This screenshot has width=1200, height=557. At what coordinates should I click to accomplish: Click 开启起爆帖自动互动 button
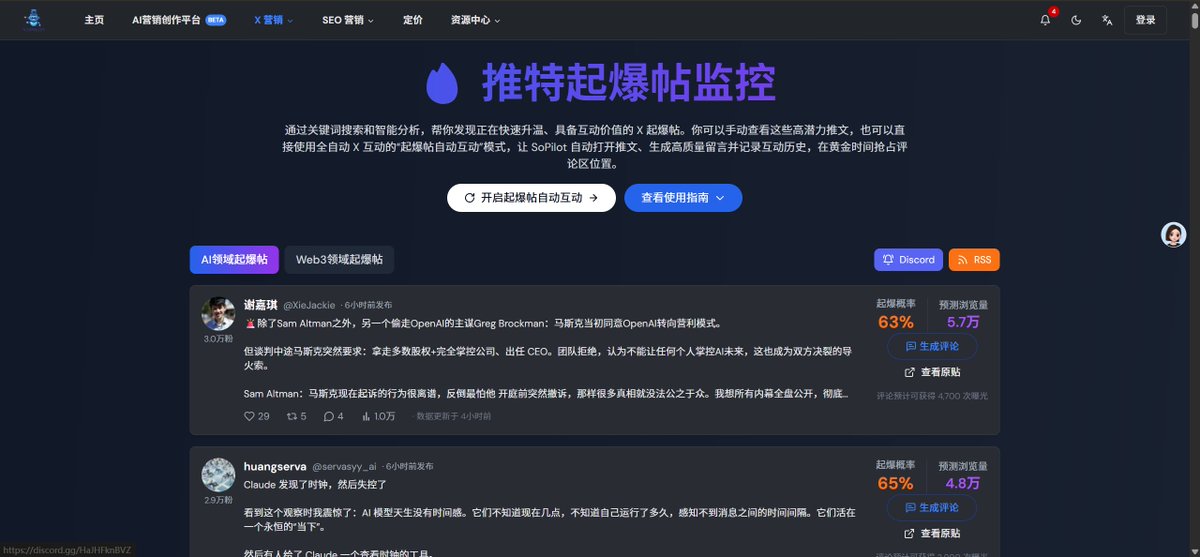pyautogui.click(x=531, y=198)
